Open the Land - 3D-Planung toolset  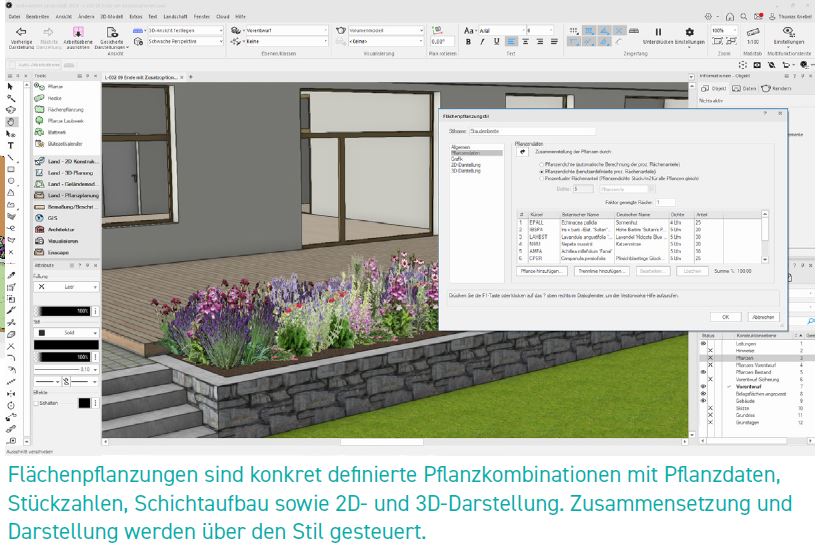point(66,173)
